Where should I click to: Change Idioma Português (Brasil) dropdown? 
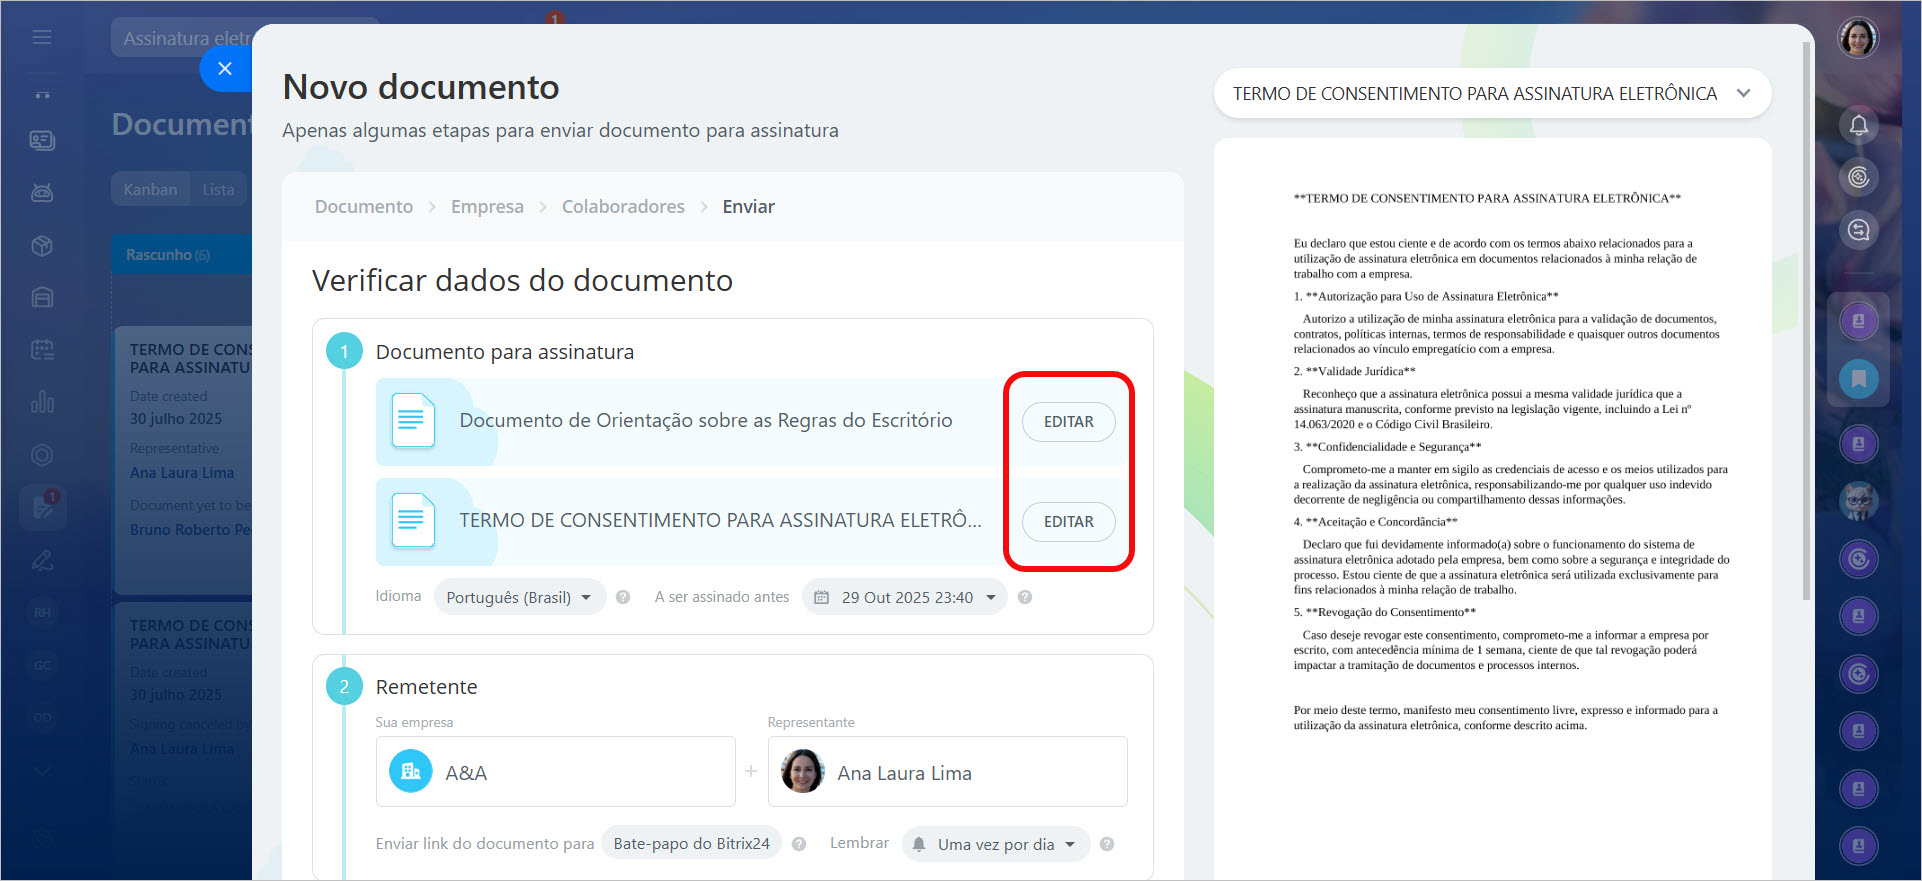[519, 597]
